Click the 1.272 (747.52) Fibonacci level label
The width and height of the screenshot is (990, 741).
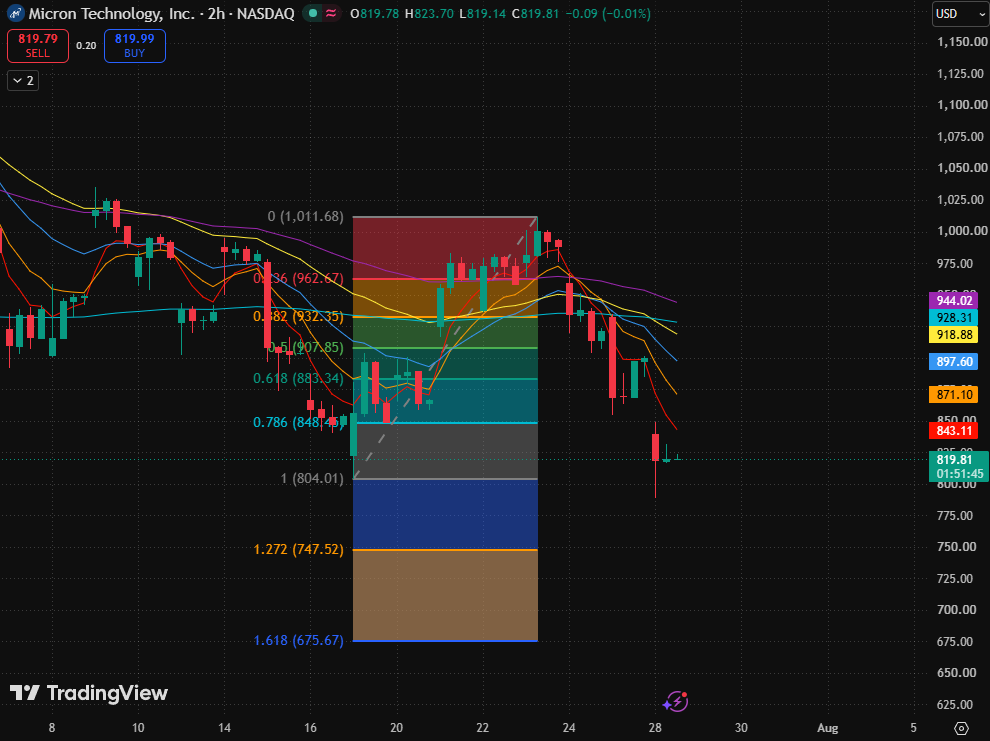pyautogui.click(x=299, y=549)
